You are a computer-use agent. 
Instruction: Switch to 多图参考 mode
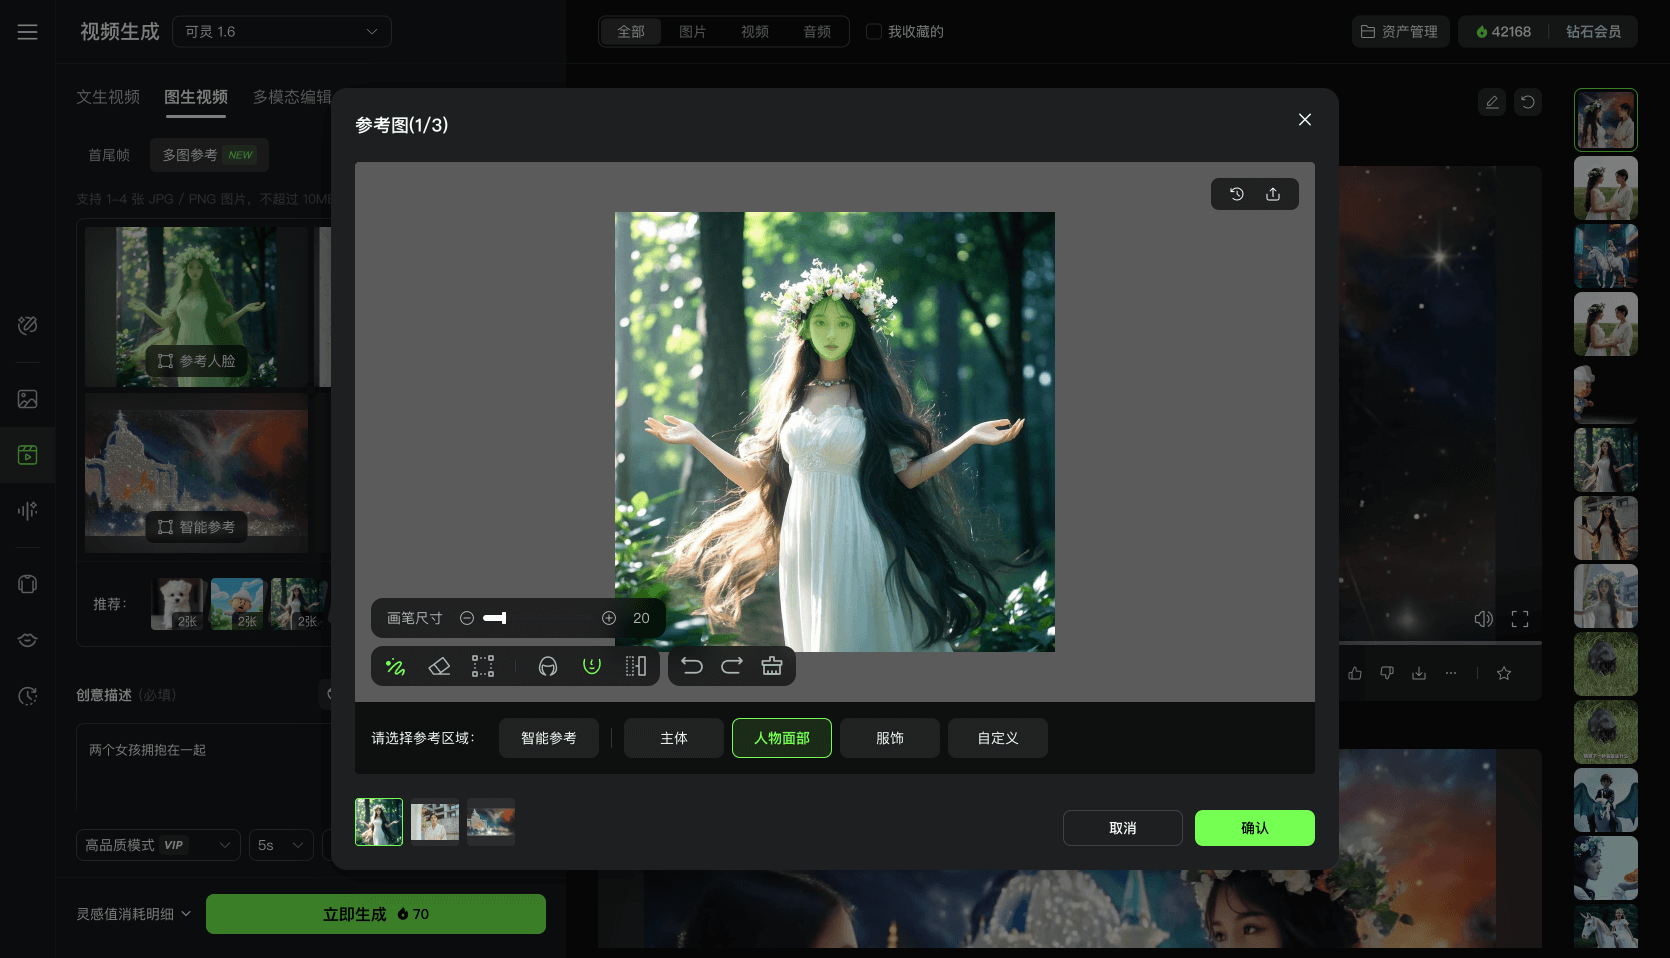click(x=209, y=155)
